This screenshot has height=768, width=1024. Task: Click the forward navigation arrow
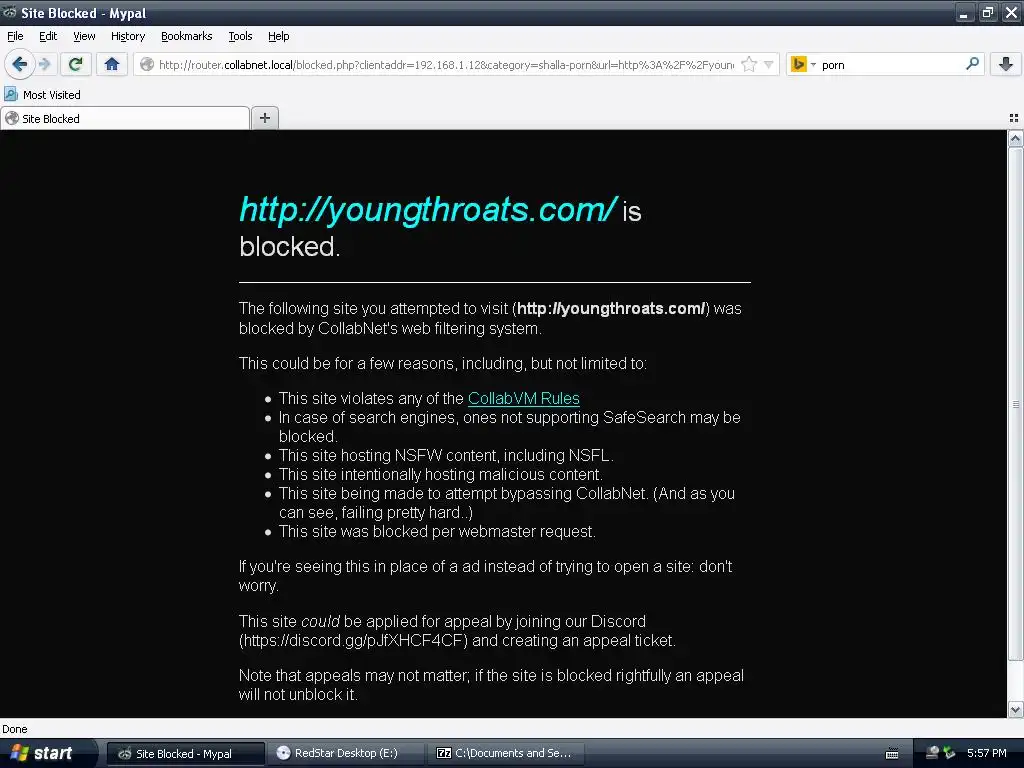44,64
